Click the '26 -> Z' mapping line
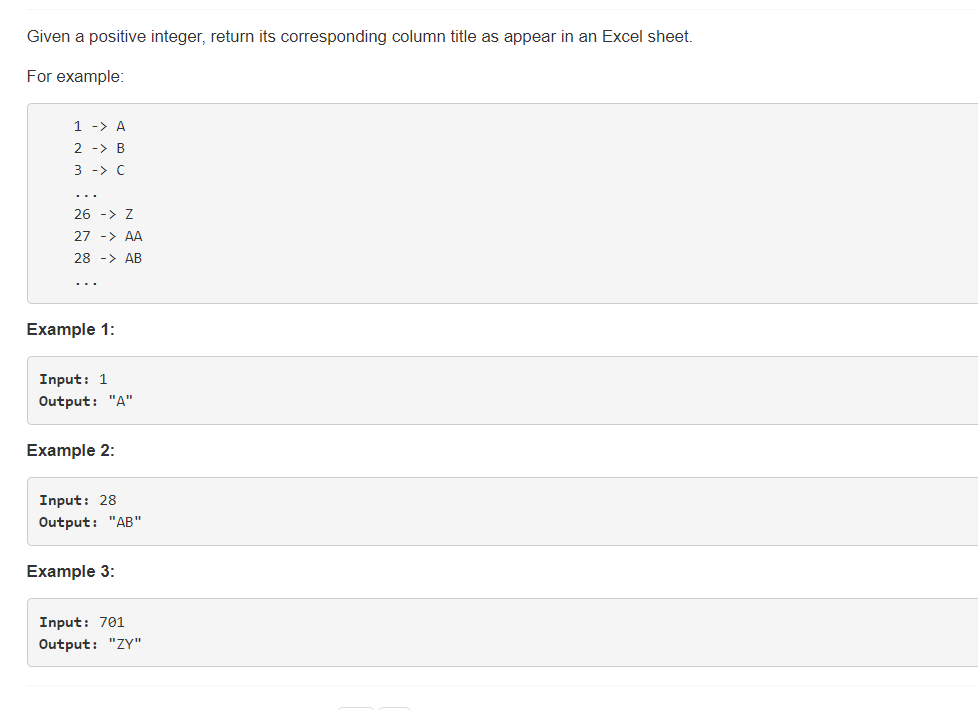Viewport: 978px width, 710px height. click(x=104, y=215)
